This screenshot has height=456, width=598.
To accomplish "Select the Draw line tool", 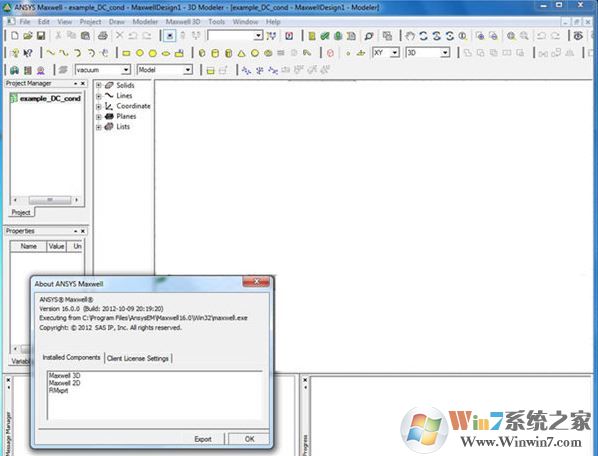I will pyautogui.click(x=51, y=53).
